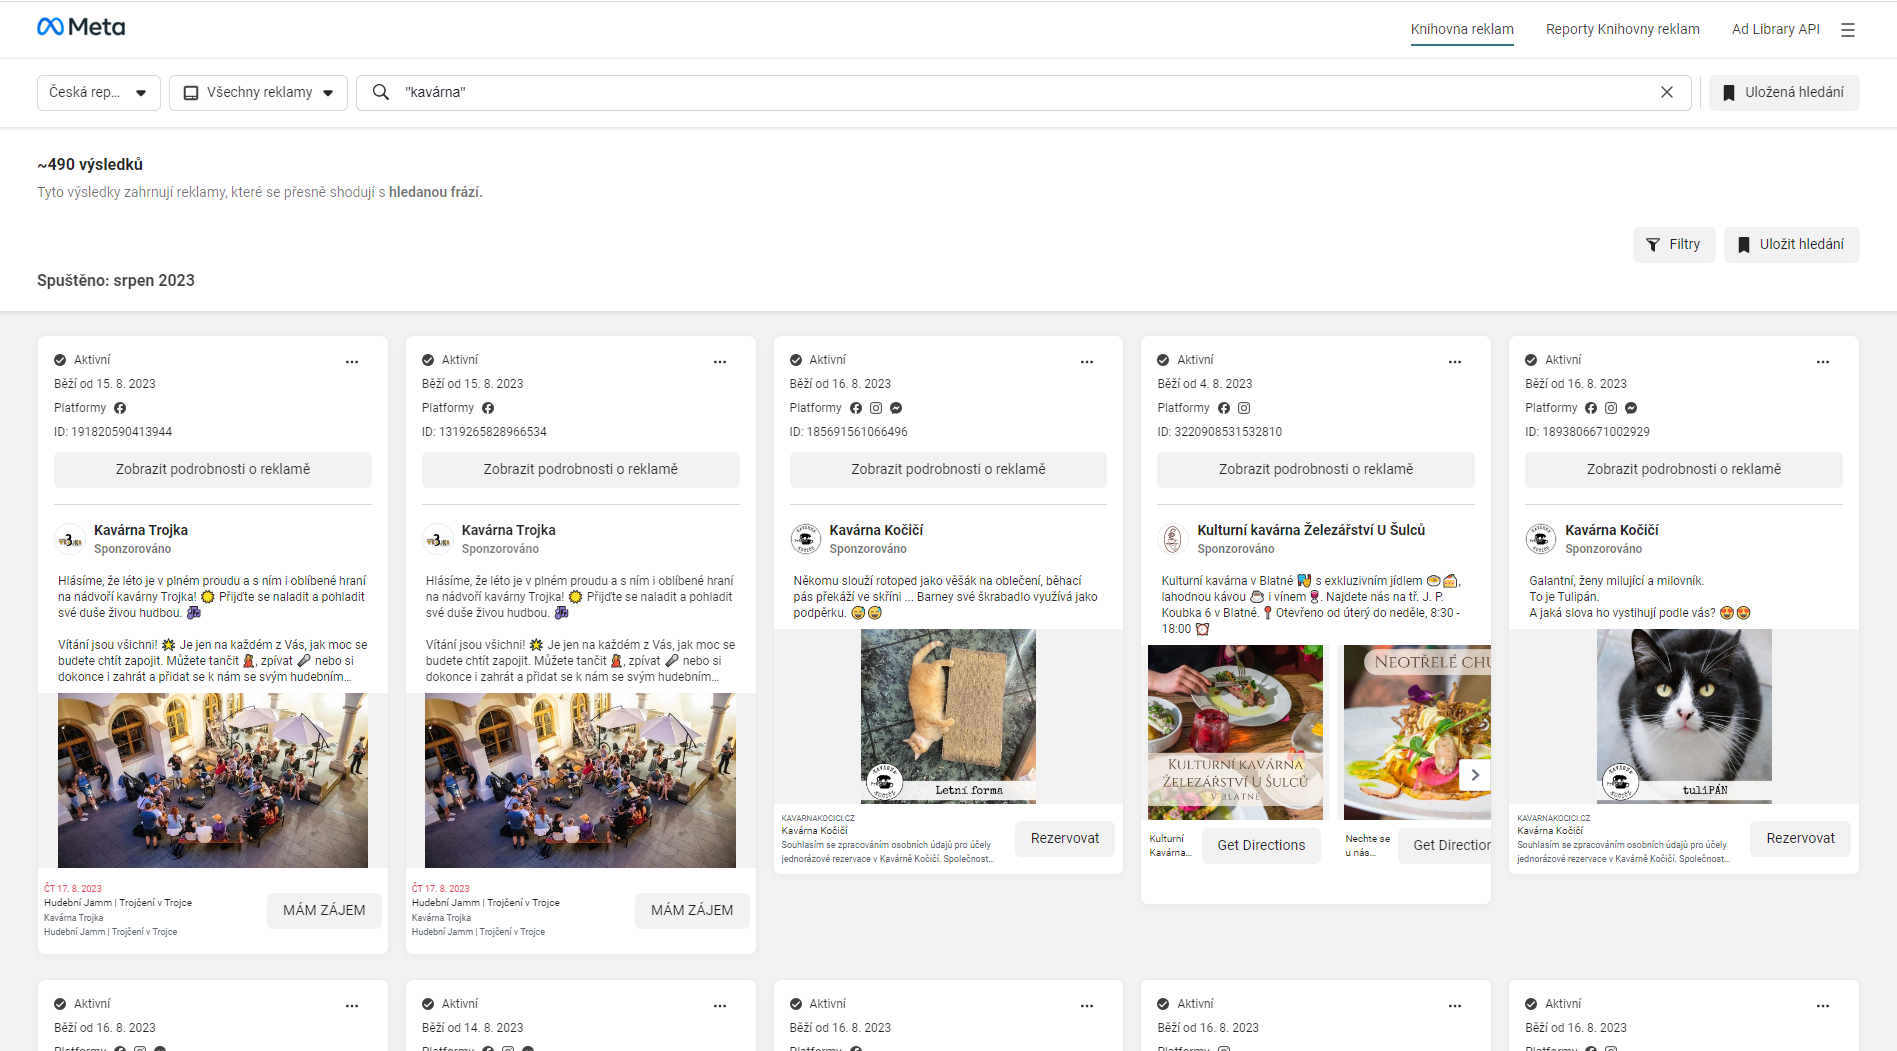Open Kavárna Kočičí page on ad 1893806671002929
The image size is (1897, 1051).
pos(1612,531)
